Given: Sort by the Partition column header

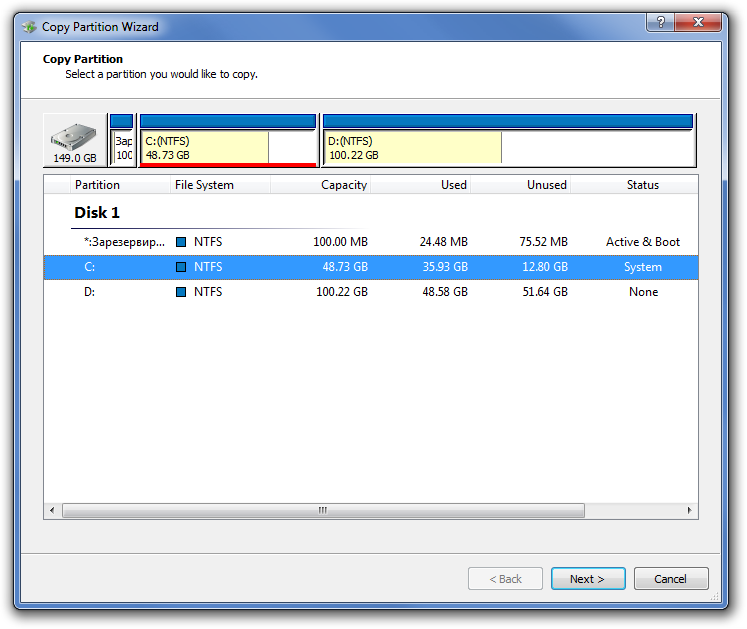Looking at the screenshot, I should tap(97, 185).
